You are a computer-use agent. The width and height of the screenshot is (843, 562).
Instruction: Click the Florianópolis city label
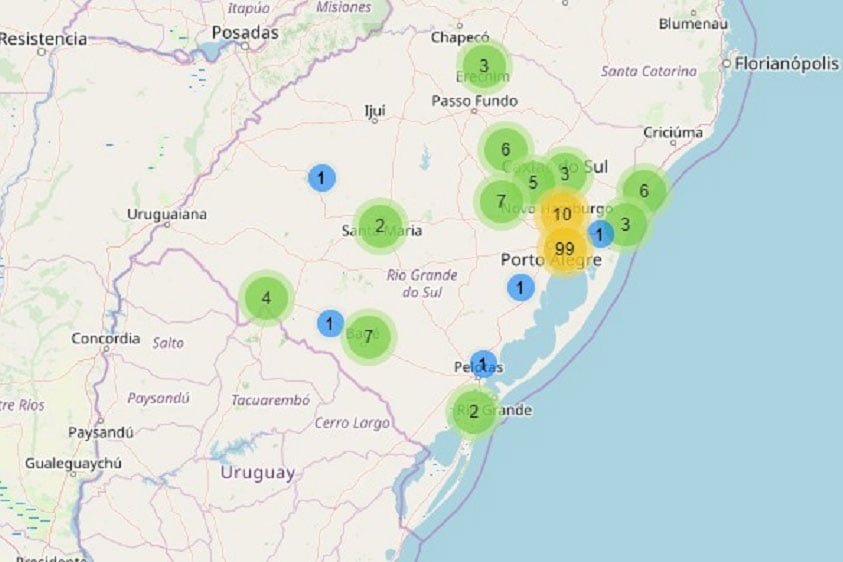coord(786,64)
